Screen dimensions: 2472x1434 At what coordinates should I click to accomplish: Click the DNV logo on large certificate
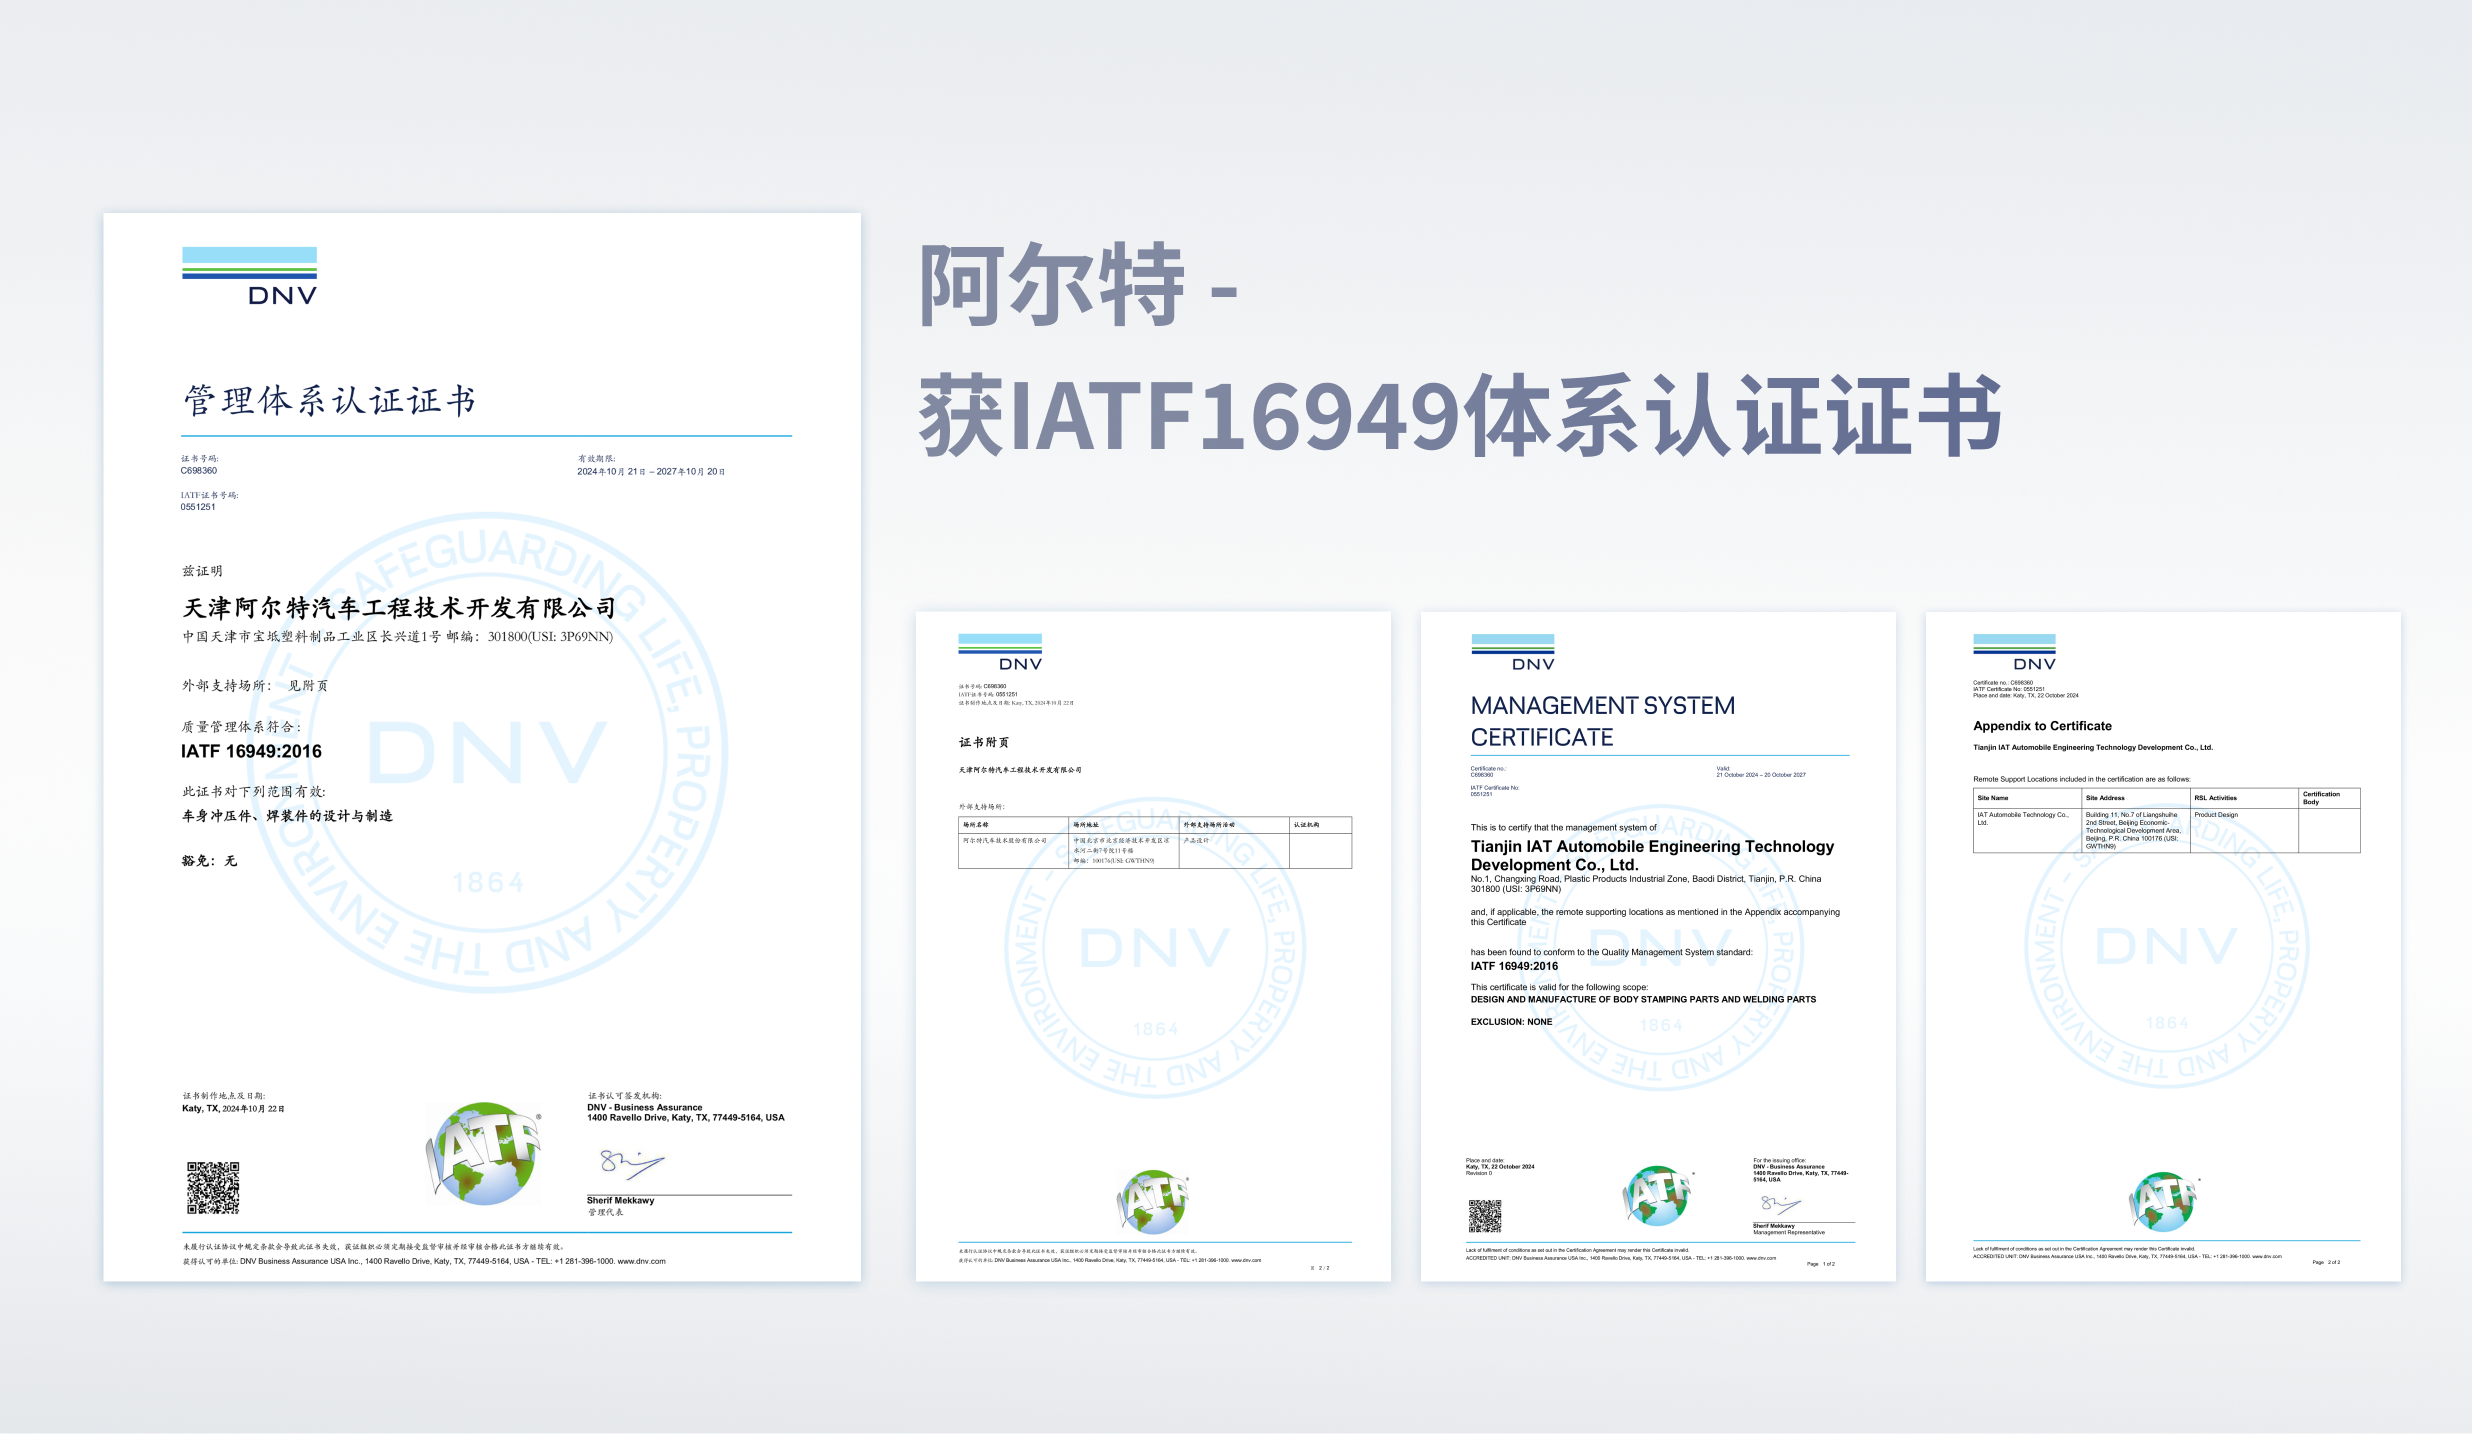pyautogui.click(x=249, y=276)
